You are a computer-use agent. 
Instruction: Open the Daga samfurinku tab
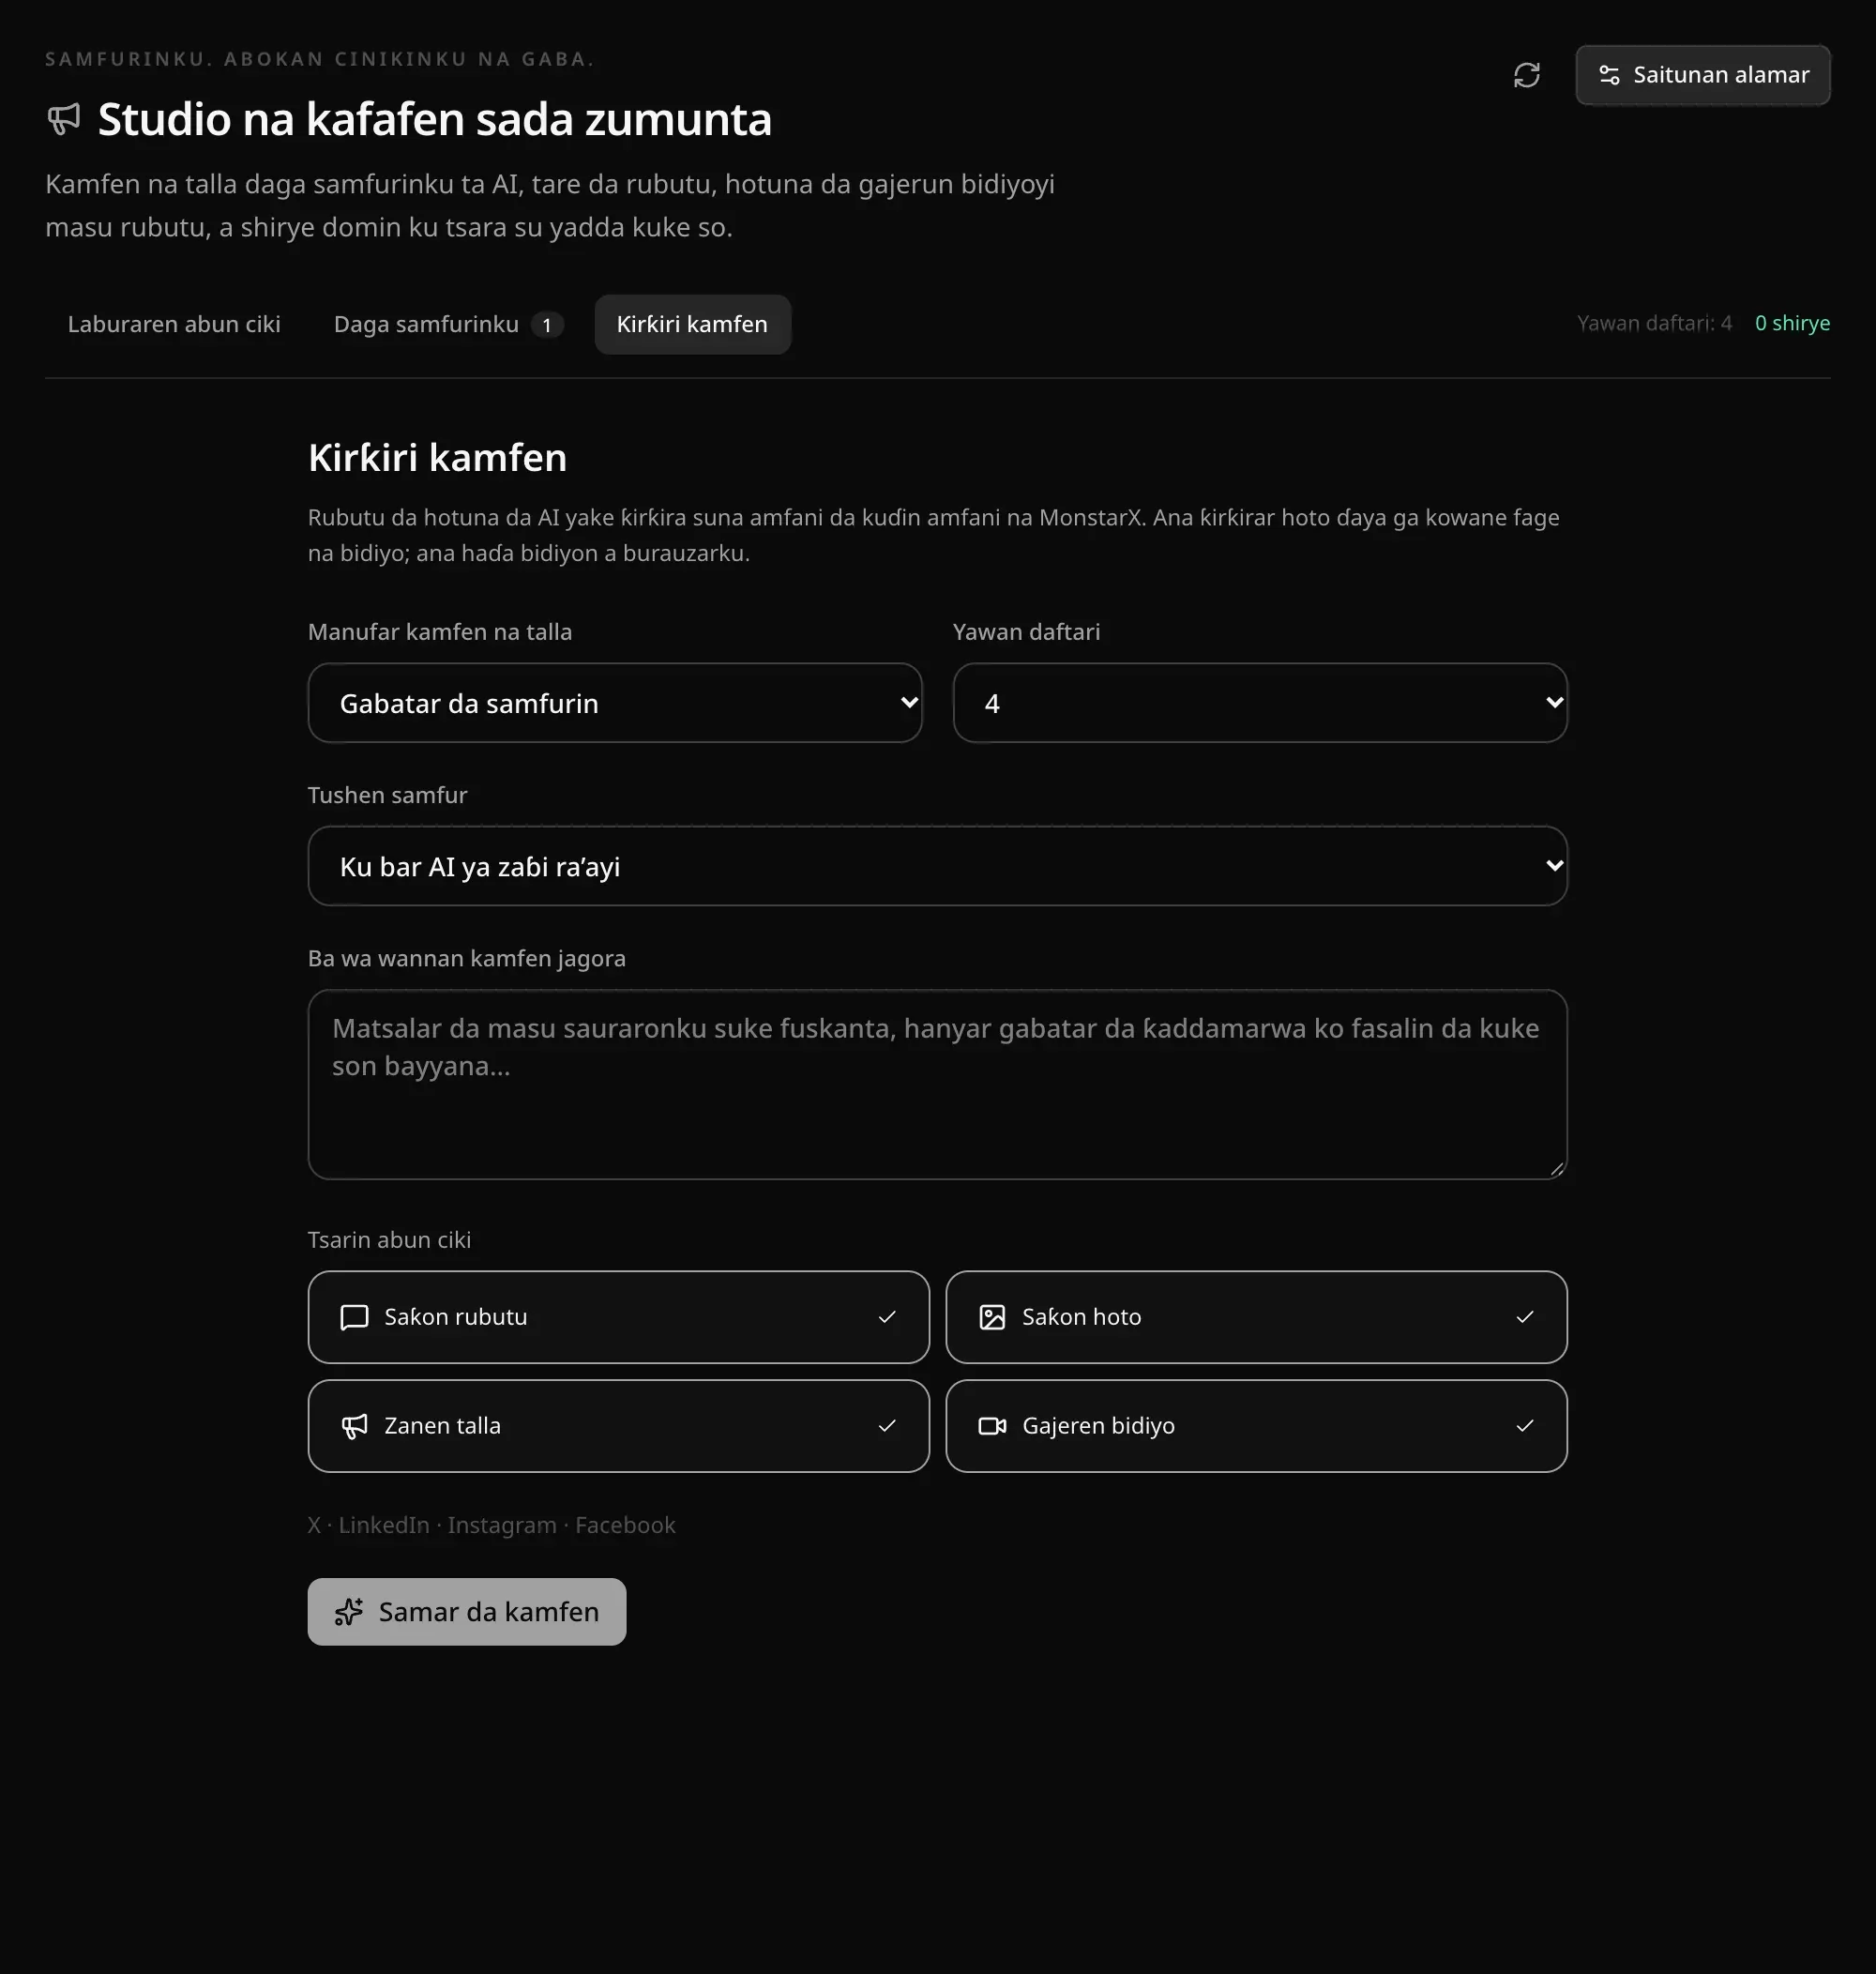448,324
